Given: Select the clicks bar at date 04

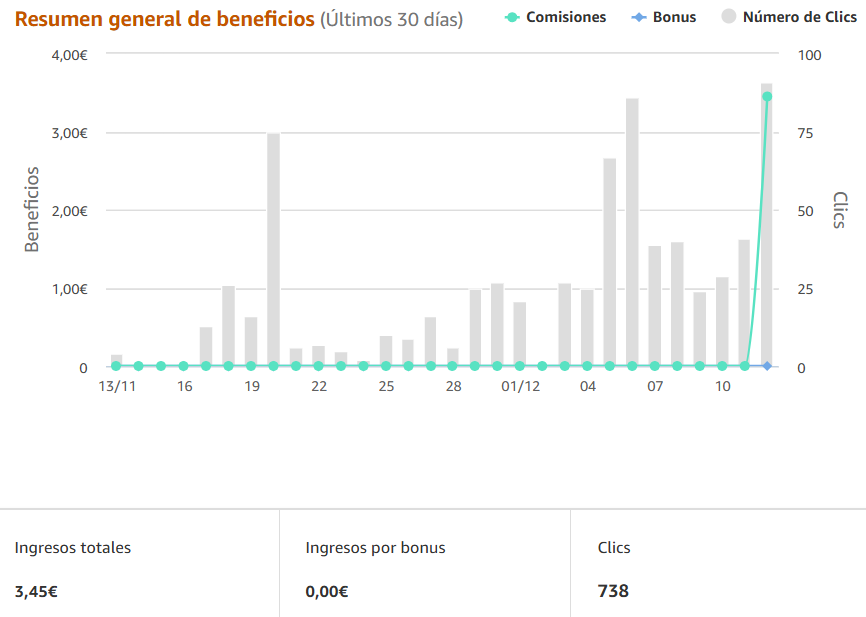Looking at the screenshot, I should coord(587,328).
